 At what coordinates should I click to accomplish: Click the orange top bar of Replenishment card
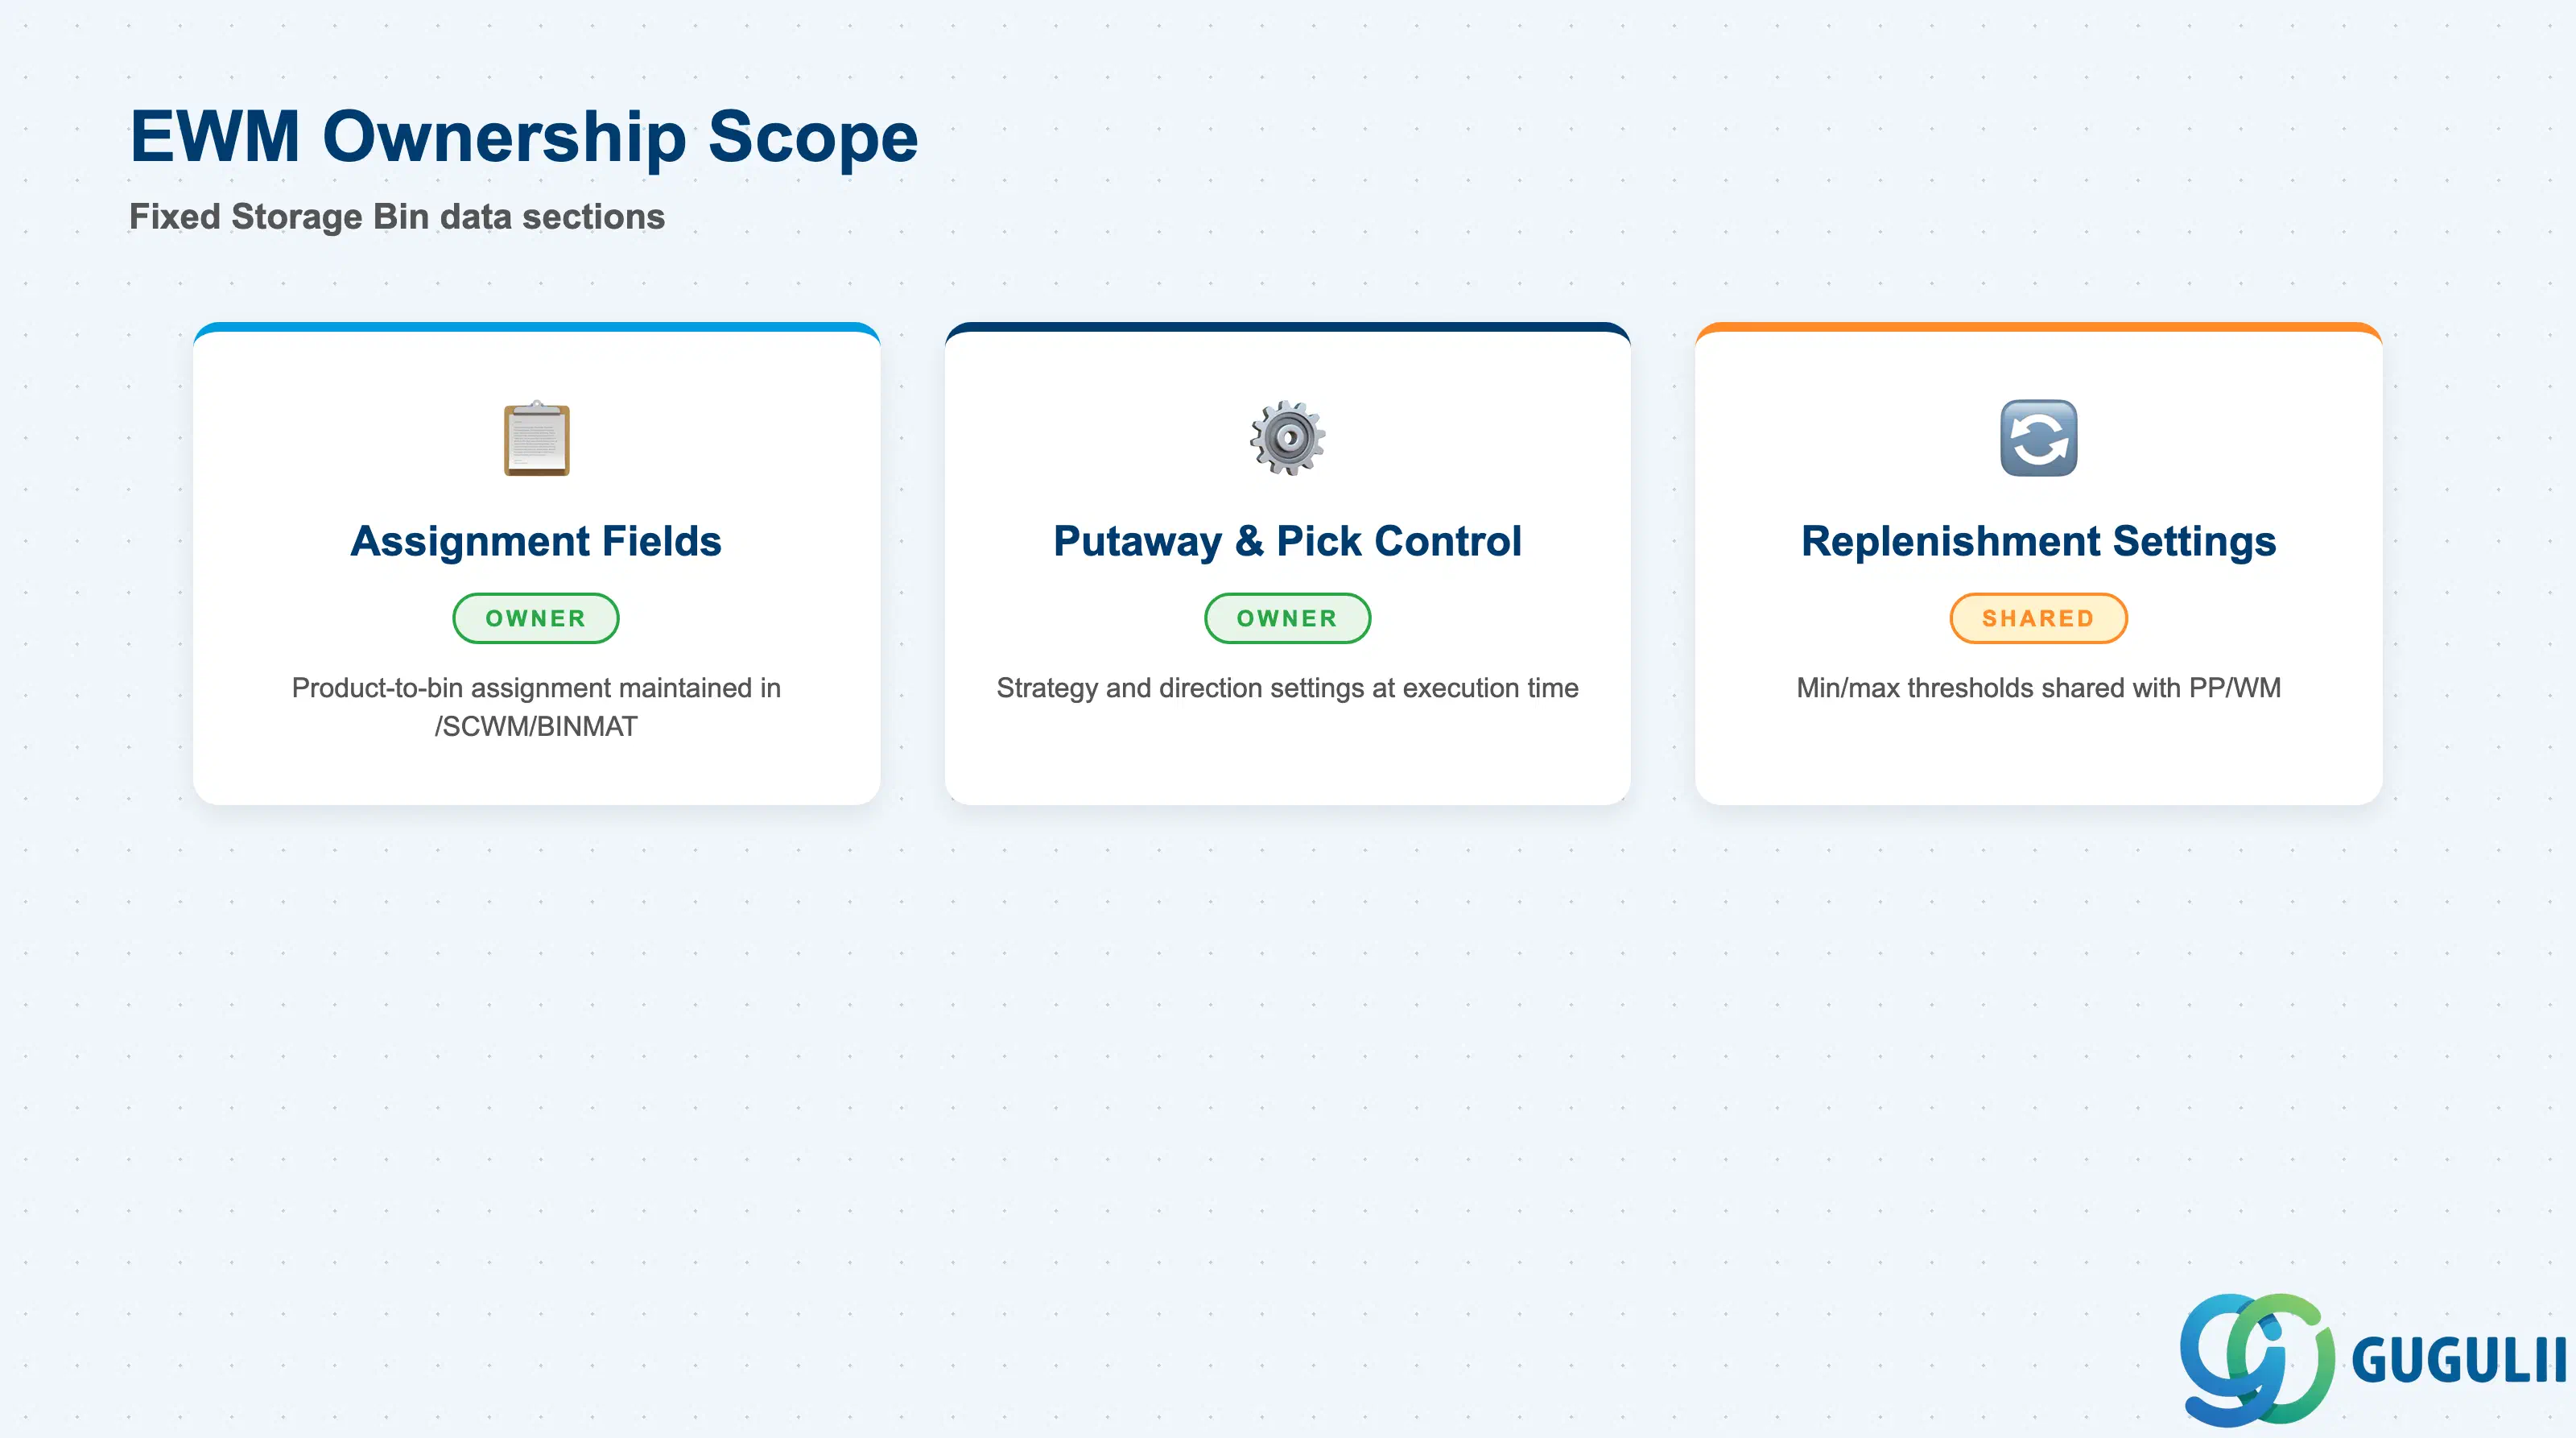[x=2038, y=327]
